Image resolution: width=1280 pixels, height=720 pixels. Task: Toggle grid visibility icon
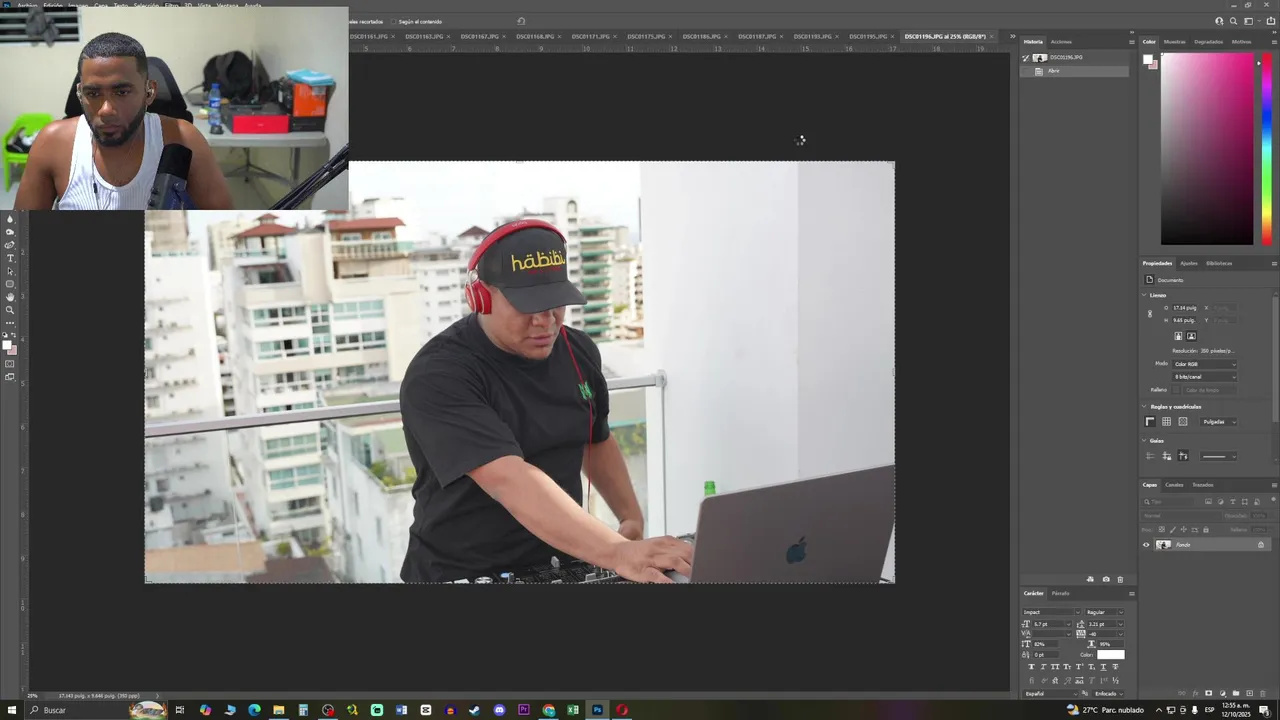click(x=1166, y=421)
